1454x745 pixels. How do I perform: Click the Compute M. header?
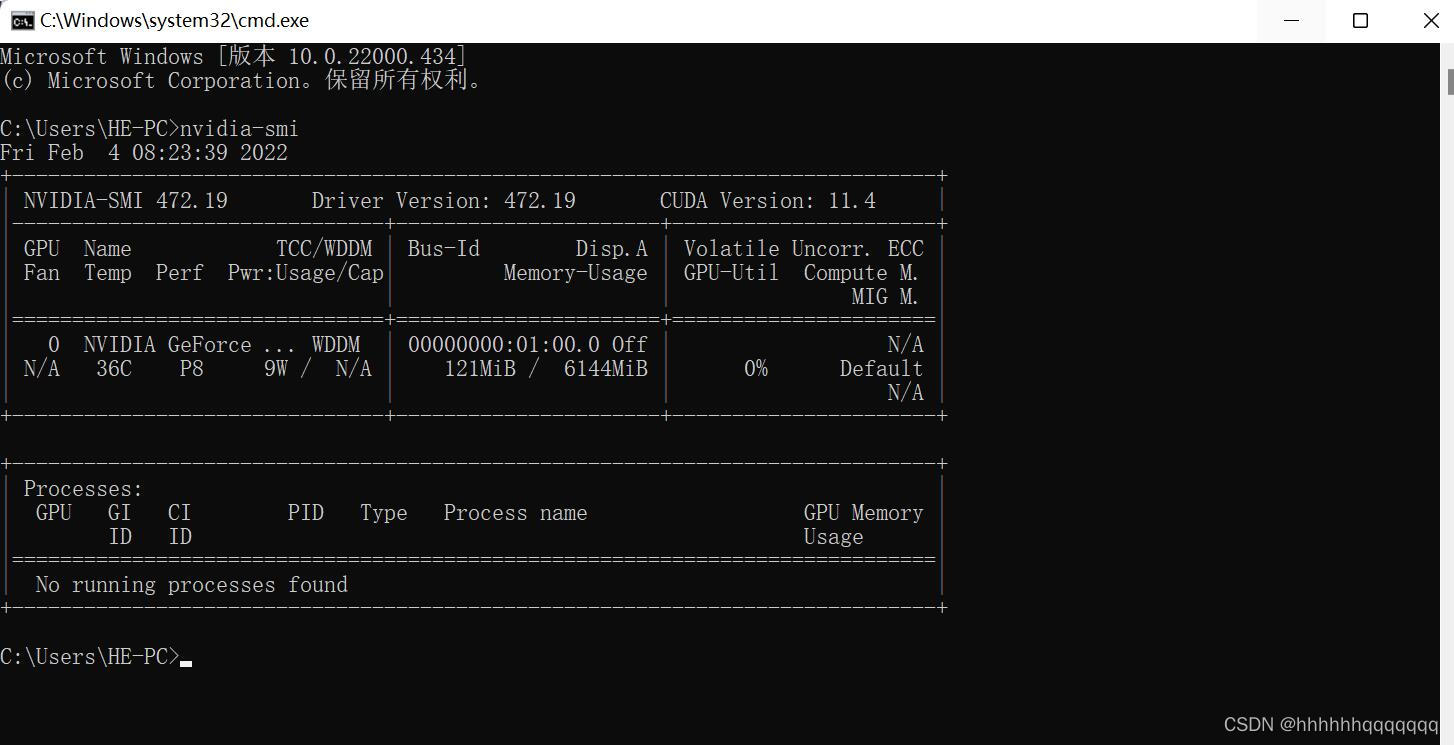[x=861, y=273]
